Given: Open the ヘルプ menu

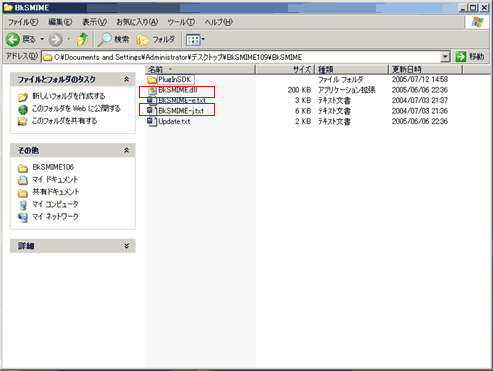Looking at the screenshot, I should (x=218, y=22).
